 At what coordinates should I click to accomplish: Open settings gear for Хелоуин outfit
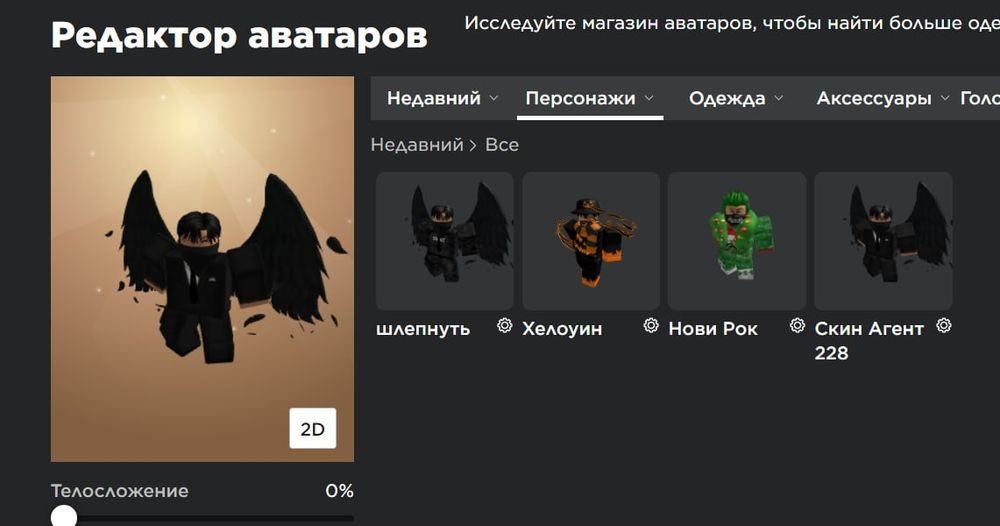click(x=651, y=326)
